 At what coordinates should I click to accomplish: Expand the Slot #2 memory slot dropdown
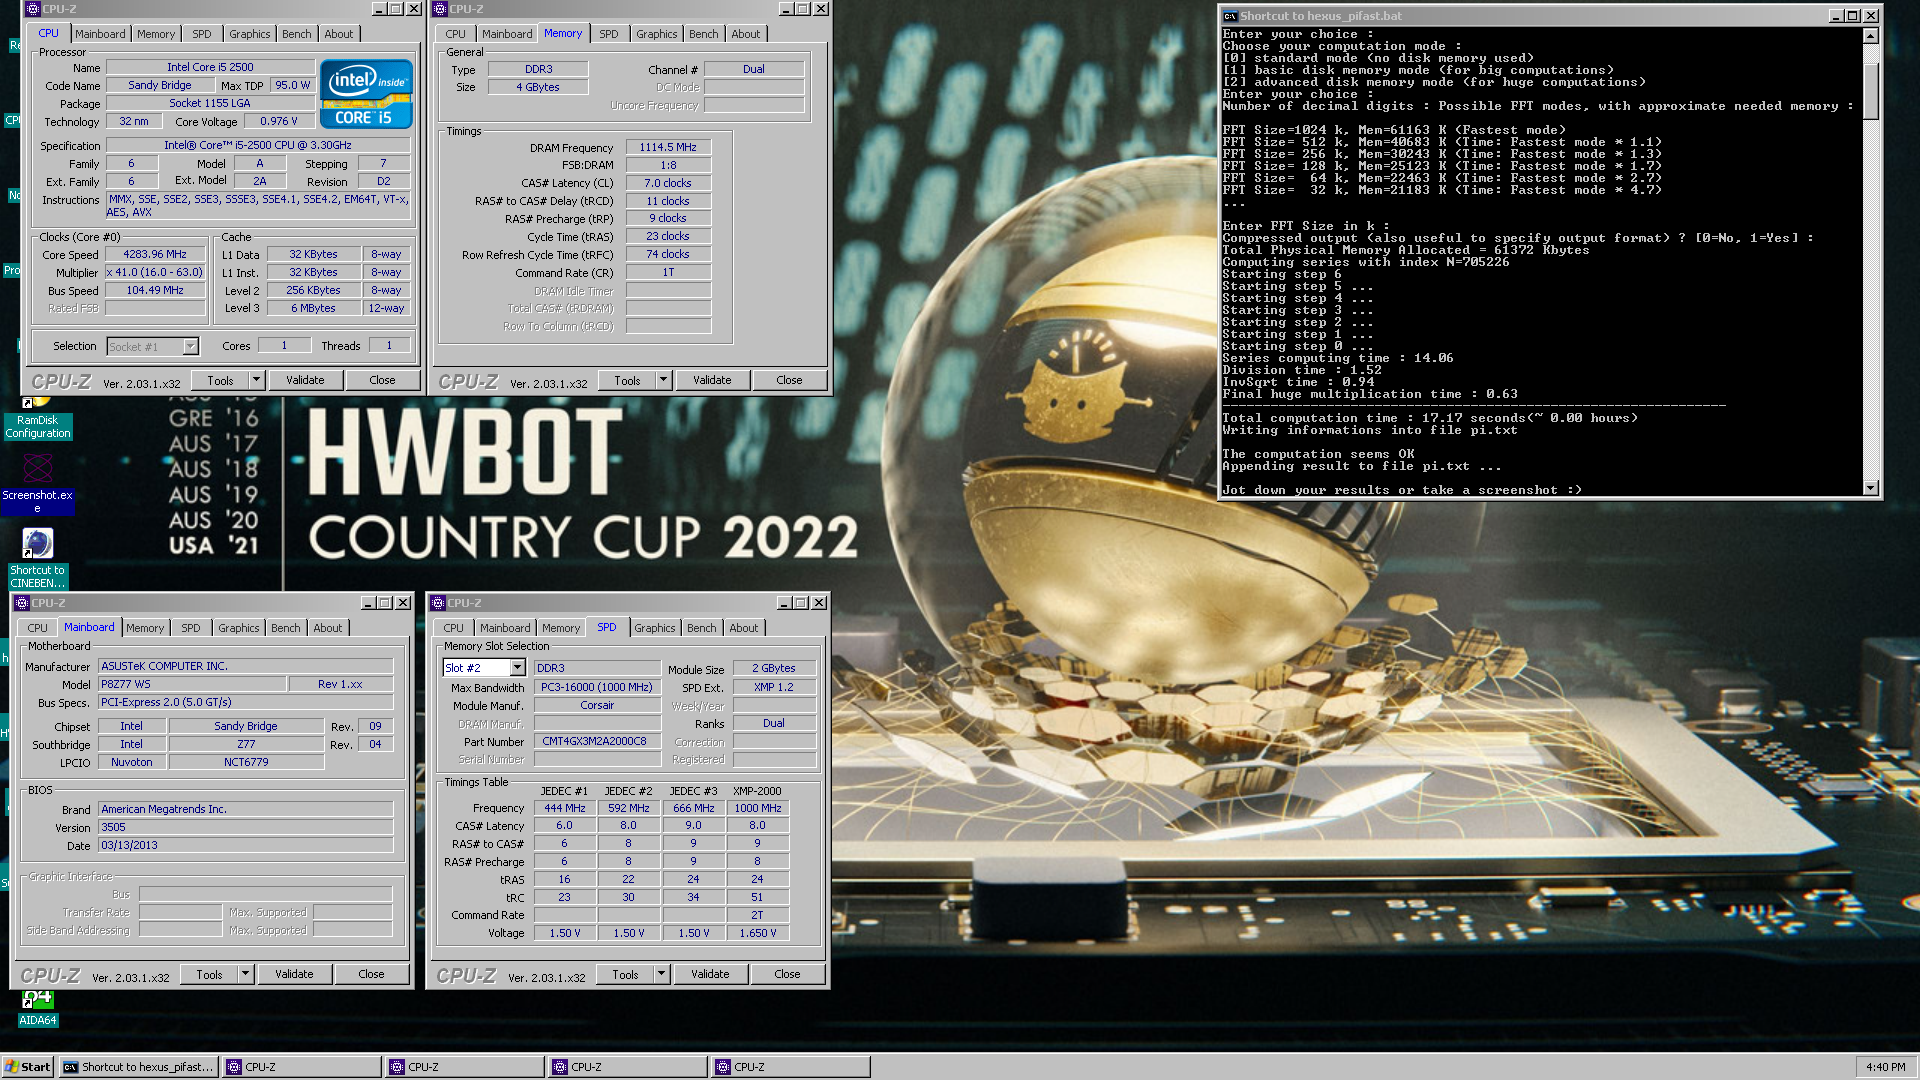click(x=518, y=668)
